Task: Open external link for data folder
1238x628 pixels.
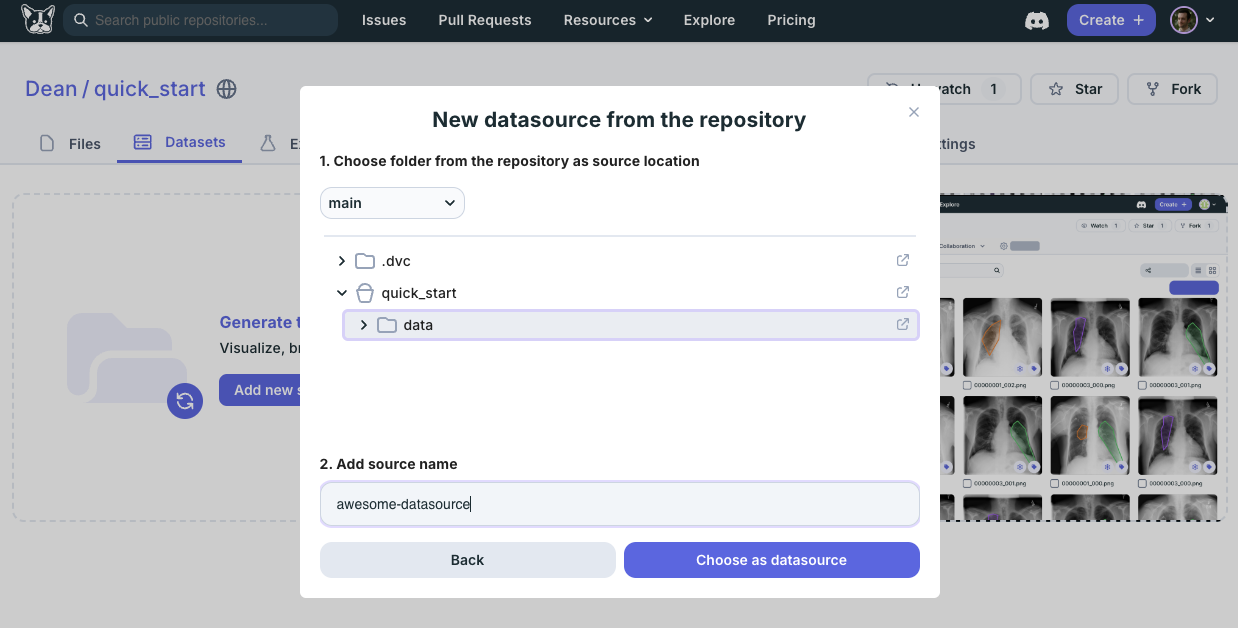Action: pyautogui.click(x=902, y=325)
